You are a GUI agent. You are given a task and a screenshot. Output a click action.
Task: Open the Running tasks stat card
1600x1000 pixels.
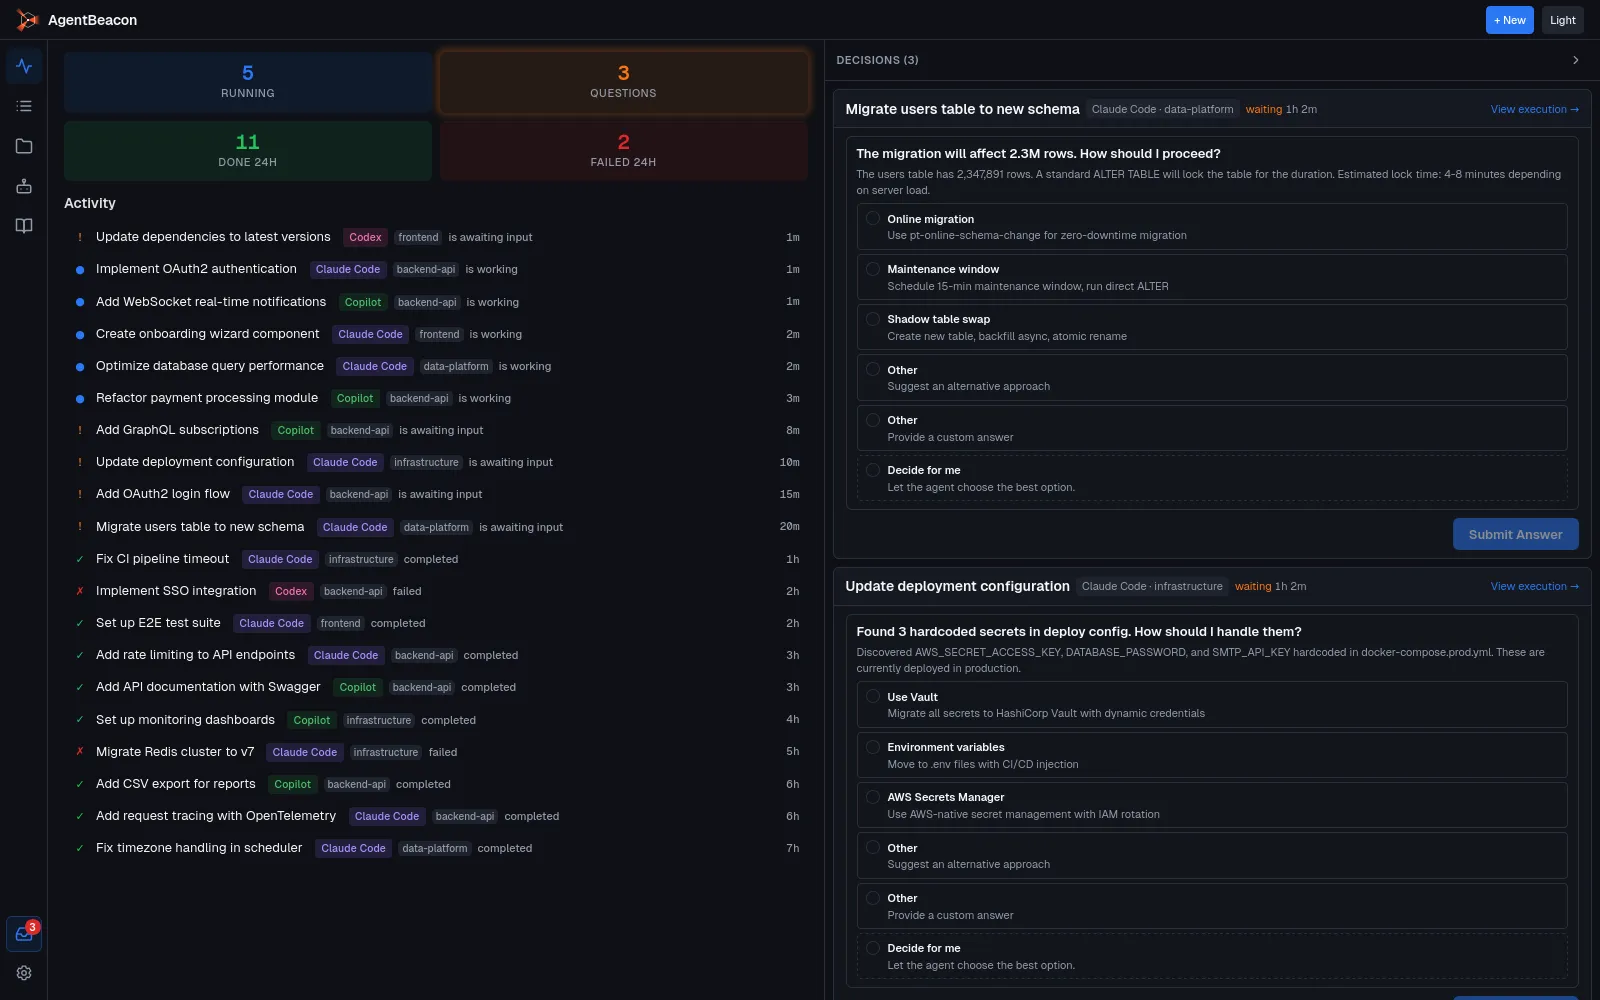(248, 82)
